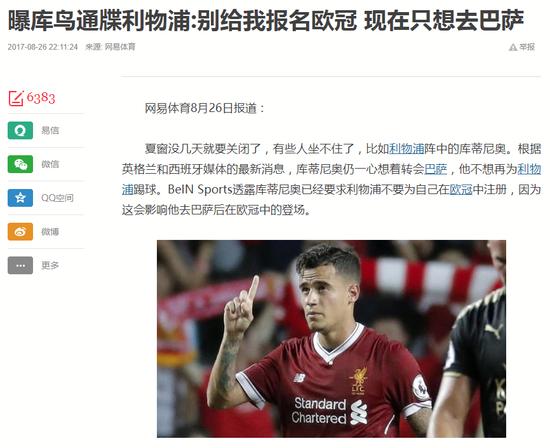
Task: Share to WeChat using 微信 icon
Action: 20,164
